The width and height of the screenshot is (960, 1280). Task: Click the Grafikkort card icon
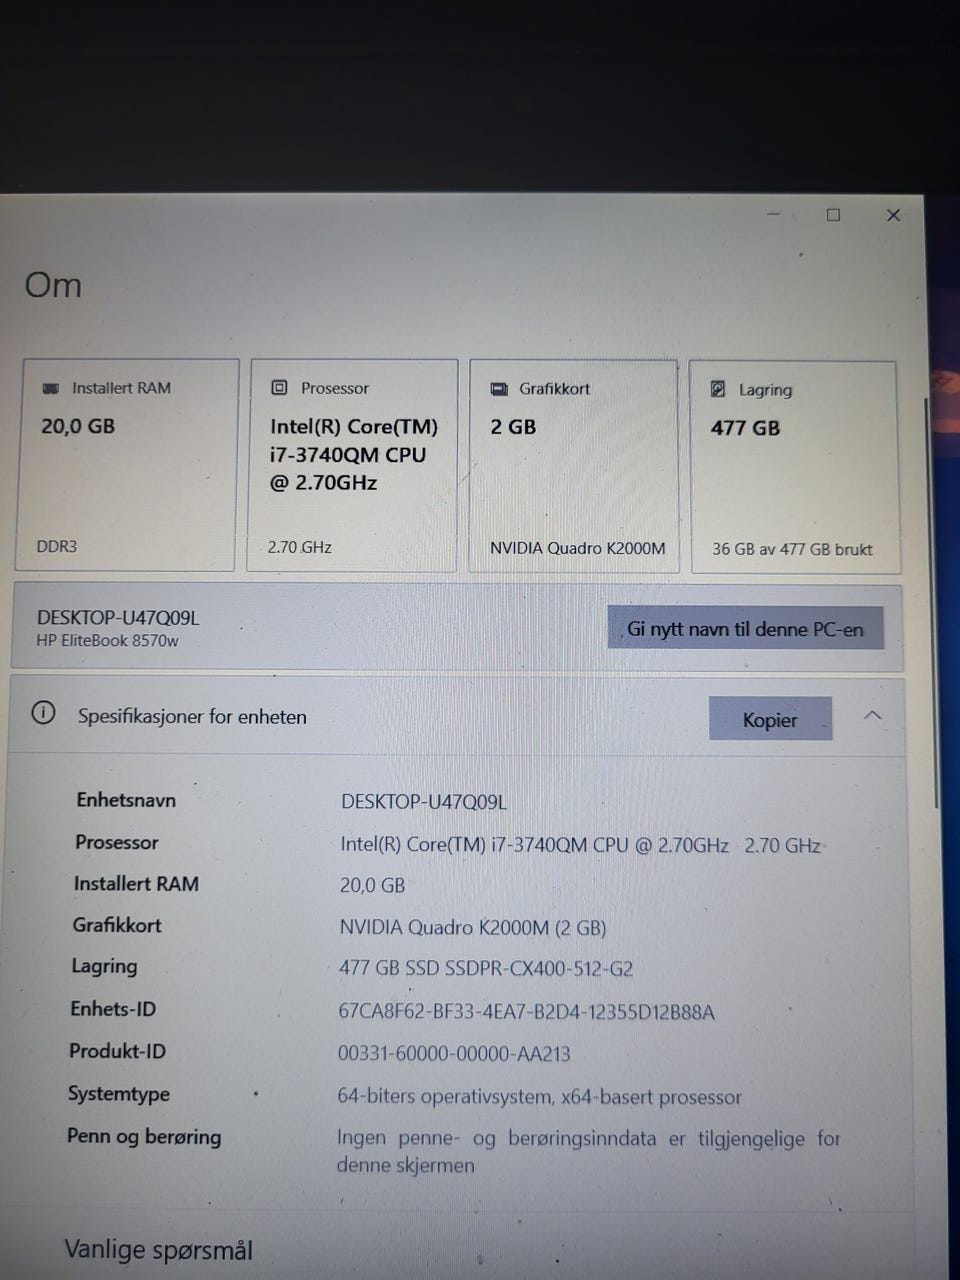[499, 389]
